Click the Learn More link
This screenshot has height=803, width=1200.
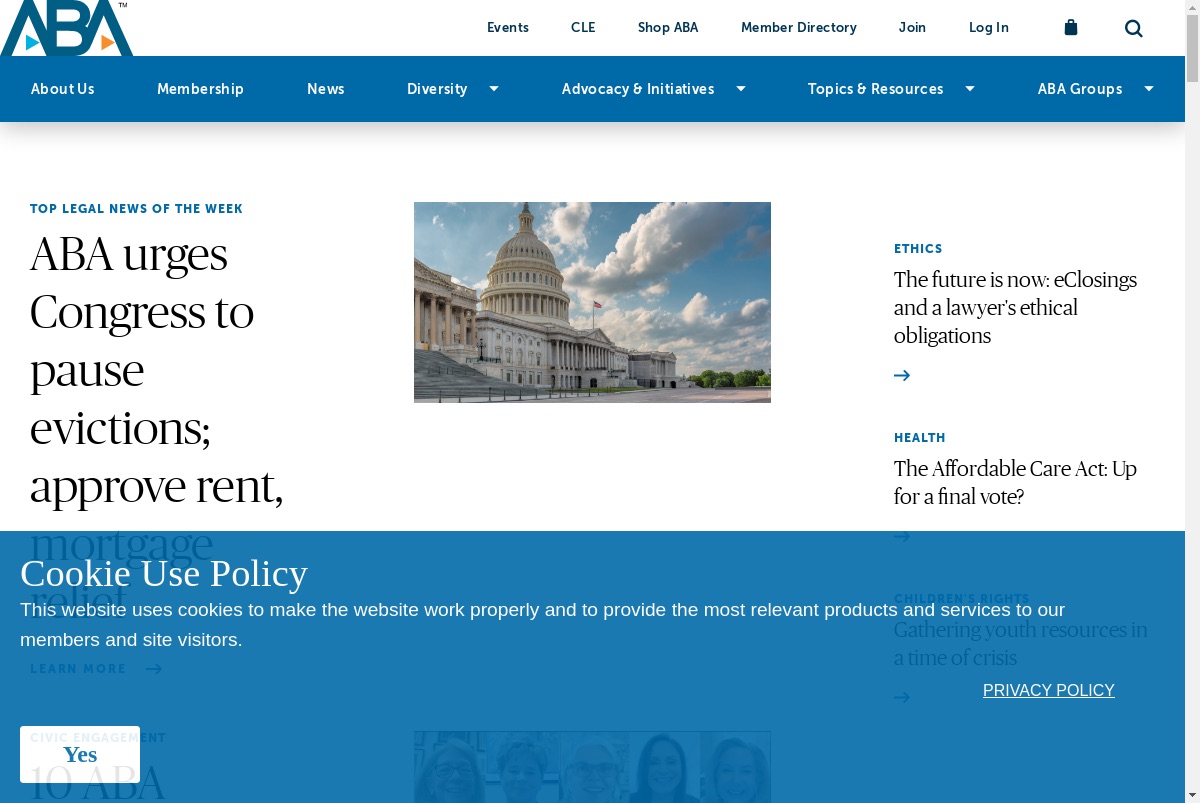[78, 669]
